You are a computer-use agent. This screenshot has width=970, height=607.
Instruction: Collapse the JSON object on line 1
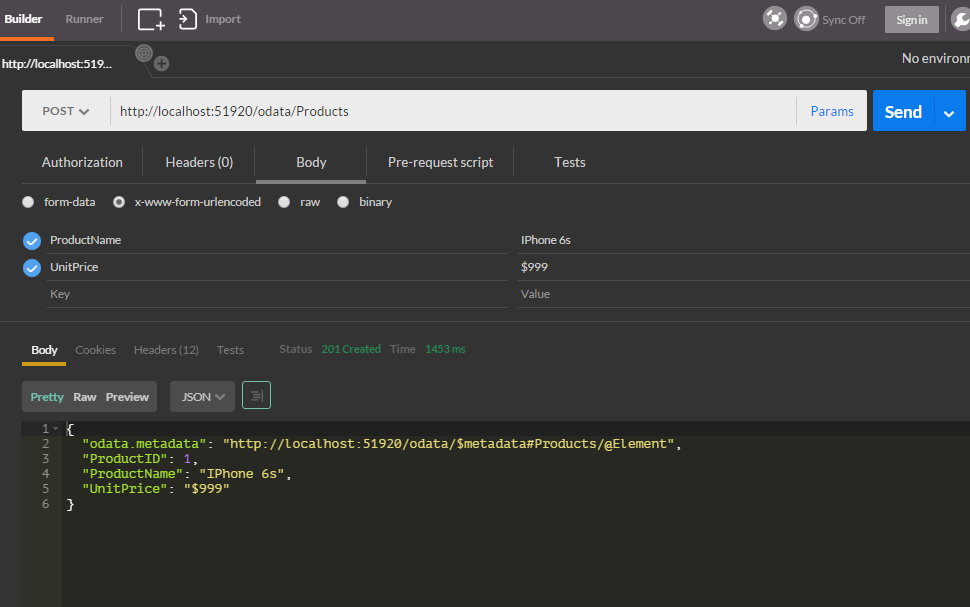point(57,428)
